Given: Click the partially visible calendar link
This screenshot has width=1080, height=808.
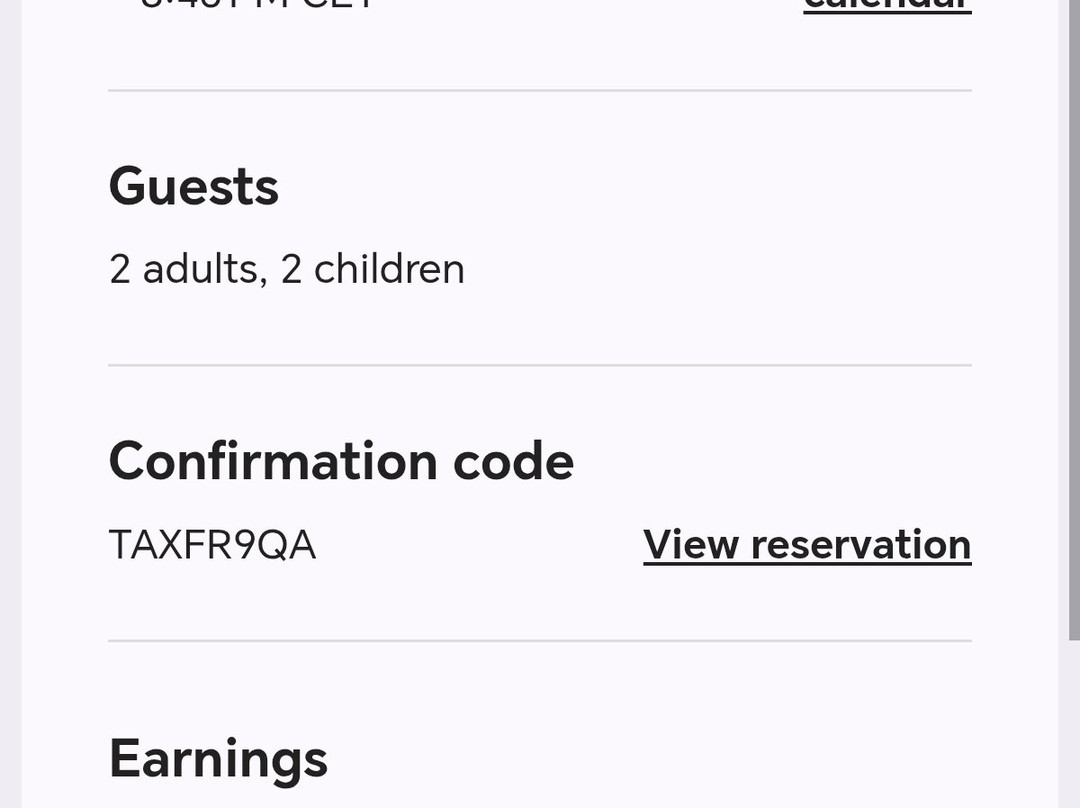Looking at the screenshot, I should click(887, 5).
